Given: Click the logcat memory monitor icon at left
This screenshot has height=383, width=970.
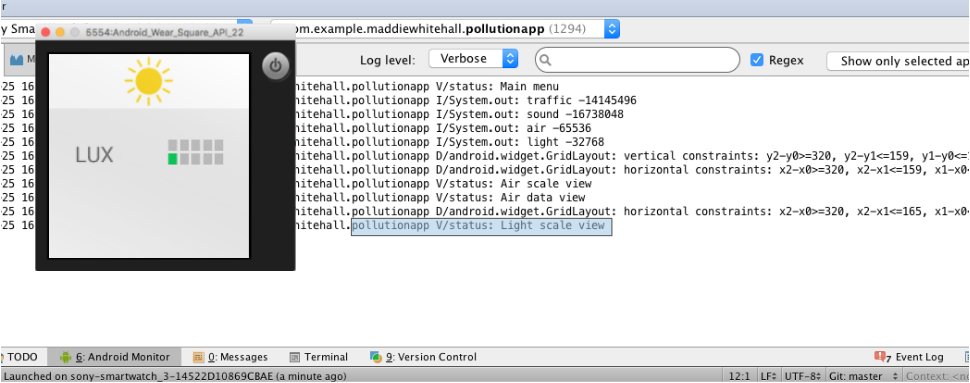Looking at the screenshot, I should 16,60.
